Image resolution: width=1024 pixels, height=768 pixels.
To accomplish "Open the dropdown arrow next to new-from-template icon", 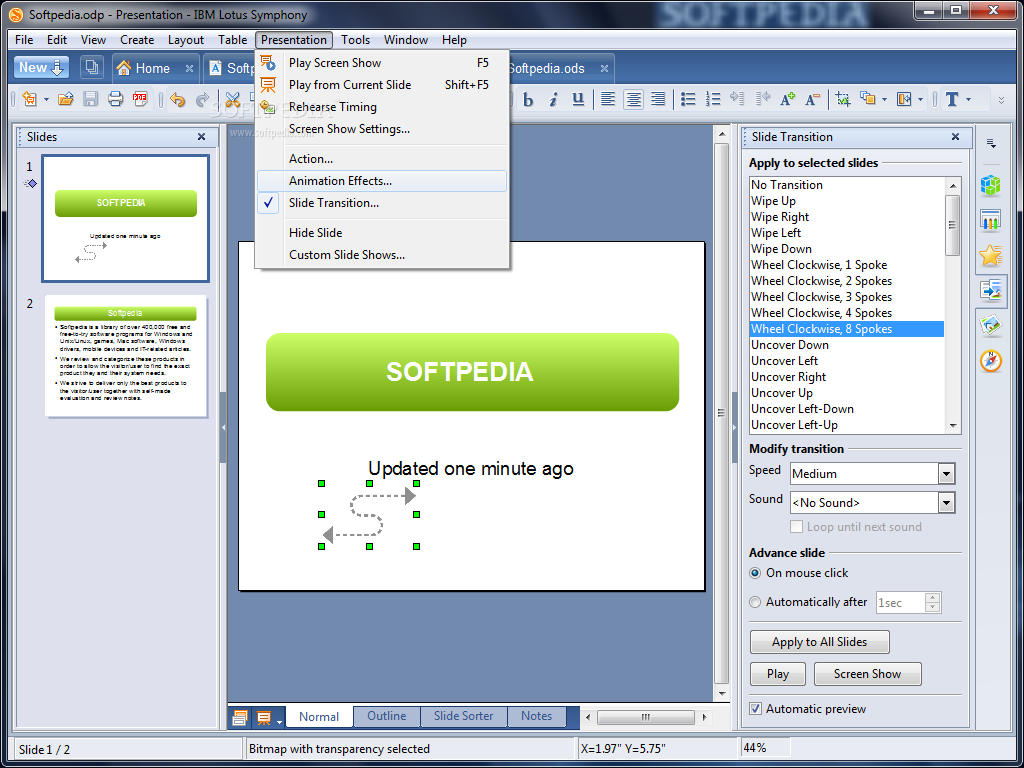I will [x=46, y=100].
